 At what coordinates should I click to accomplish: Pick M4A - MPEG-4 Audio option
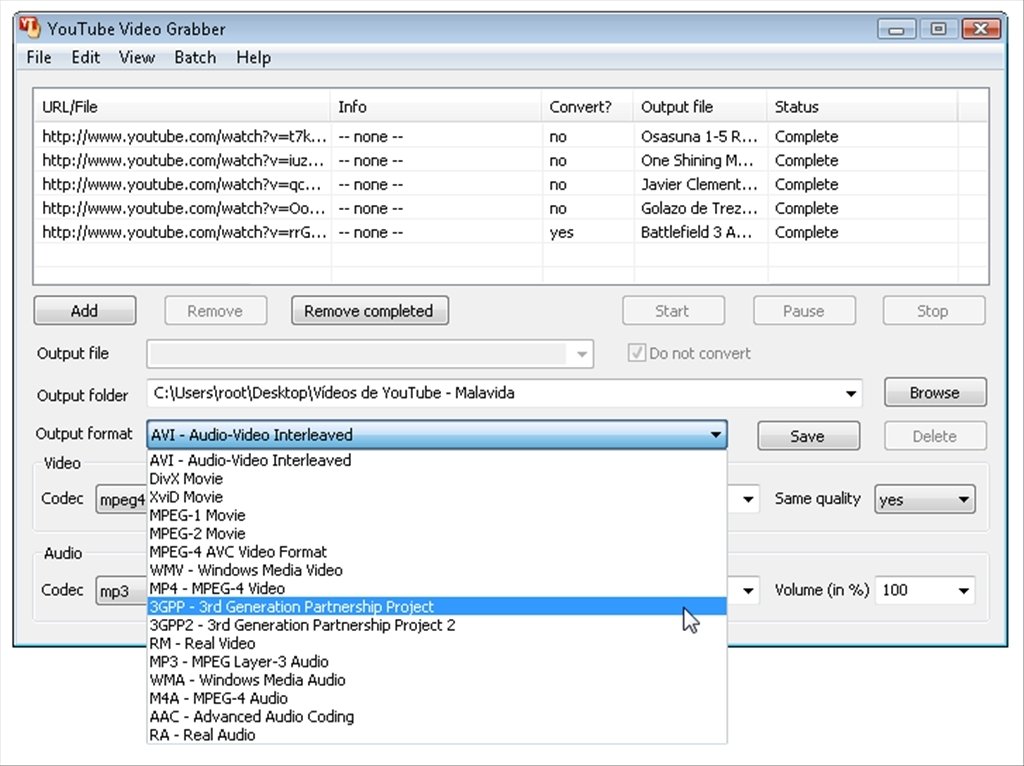pos(437,698)
